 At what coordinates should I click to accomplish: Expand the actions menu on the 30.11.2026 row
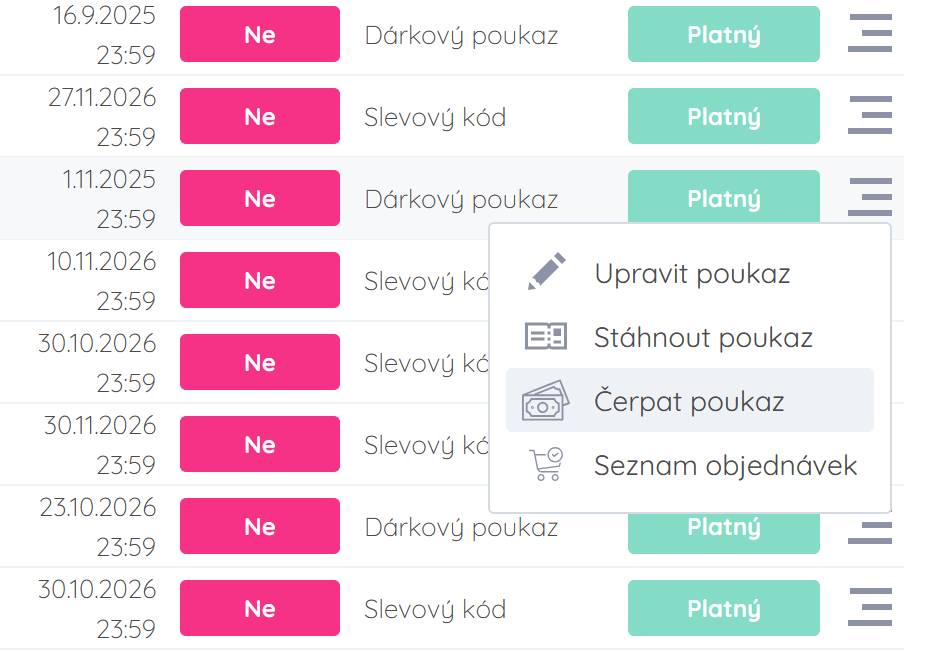coord(869,443)
